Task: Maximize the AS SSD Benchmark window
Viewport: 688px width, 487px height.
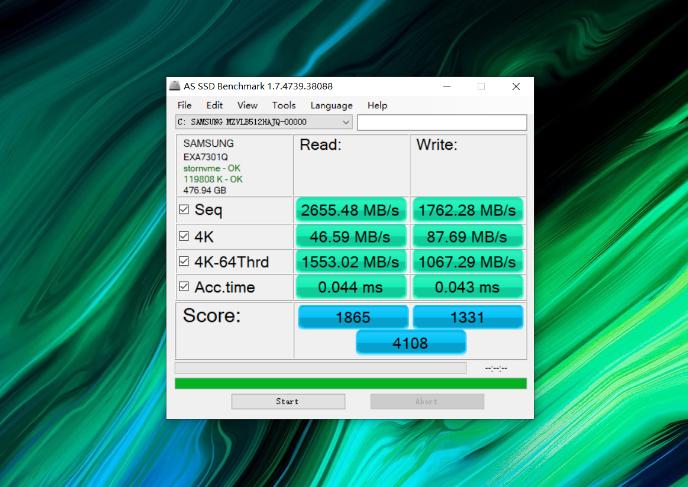Action: [481, 87]
